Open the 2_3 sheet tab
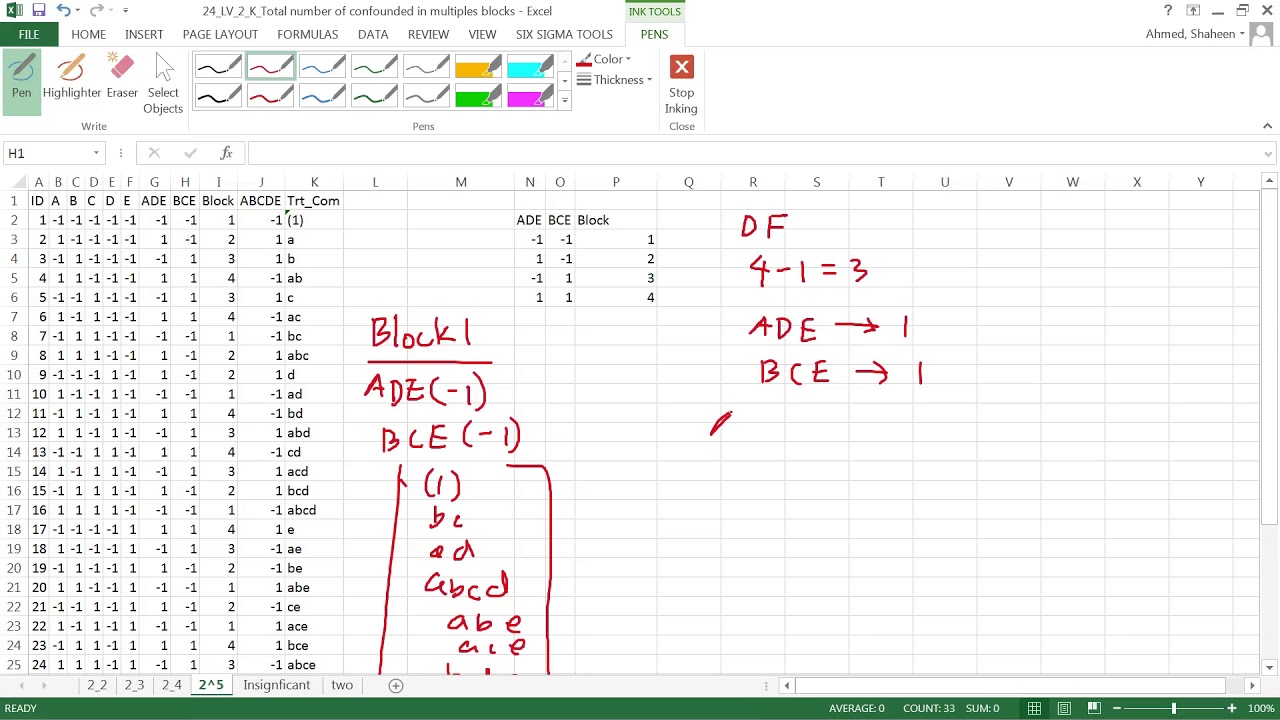The image size is (1280, 720). [134, 685]
